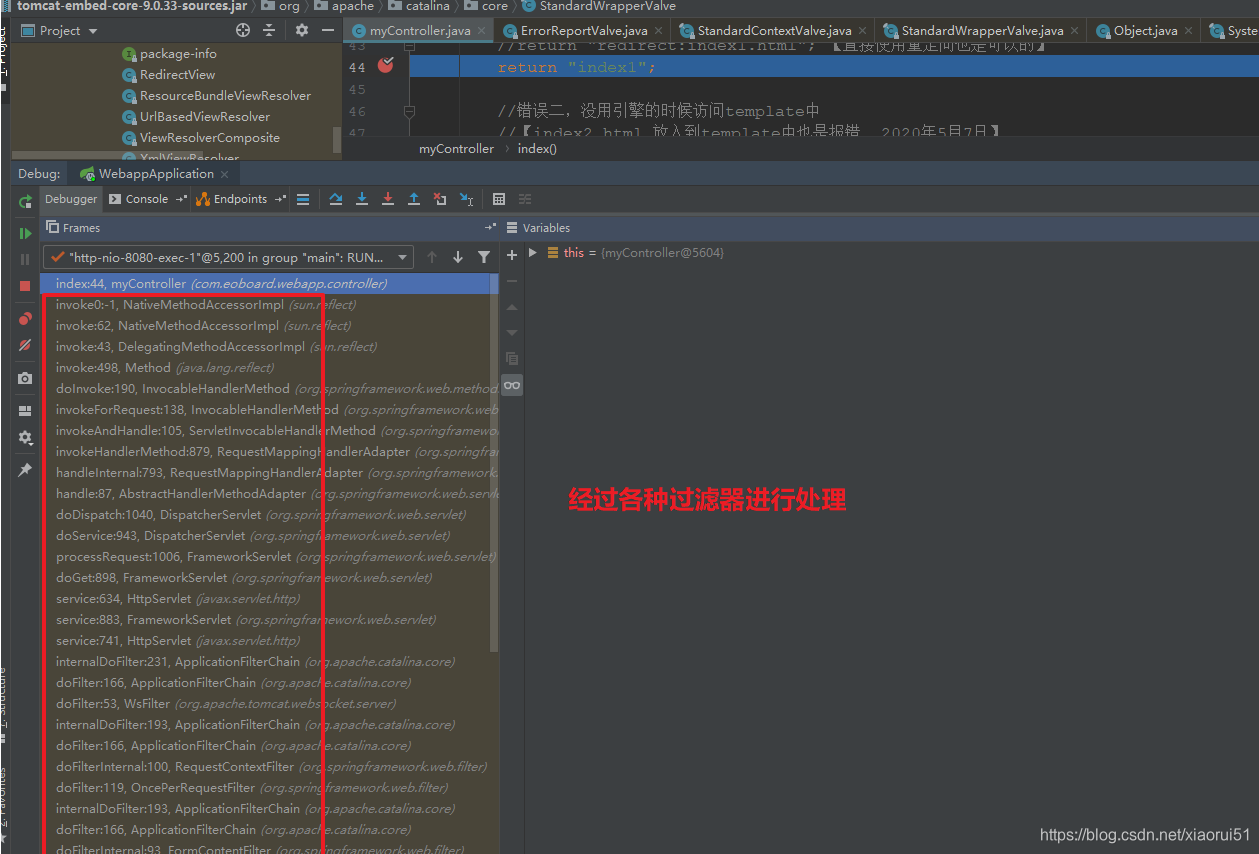The height and width of the screenshot is (854, 1259).
Task: Resume program execution
Action: (x=25, y=233)
